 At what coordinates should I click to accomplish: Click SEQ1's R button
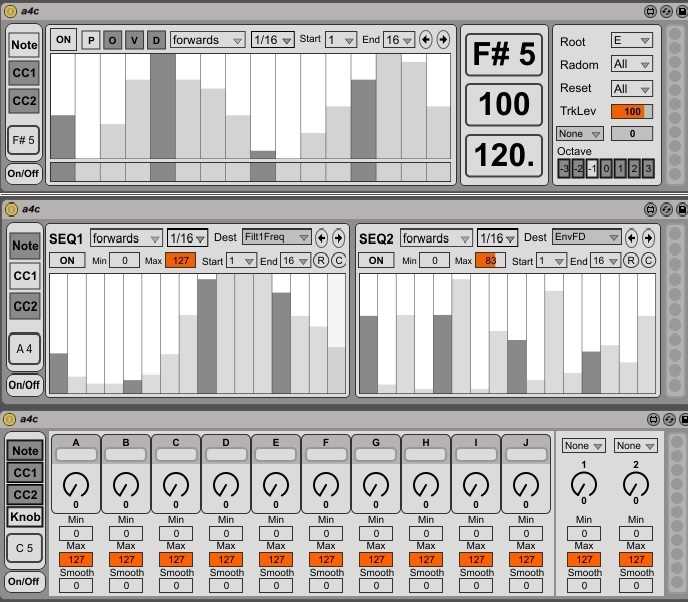322,260
